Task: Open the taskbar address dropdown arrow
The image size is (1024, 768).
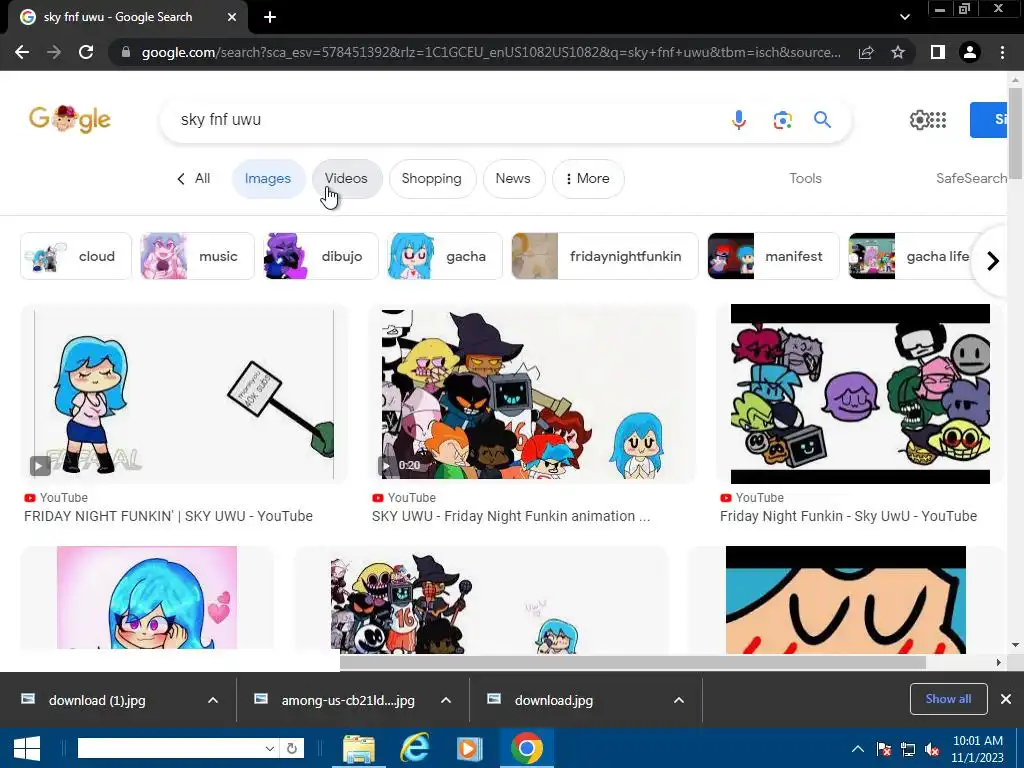Action: click(270, 748)
